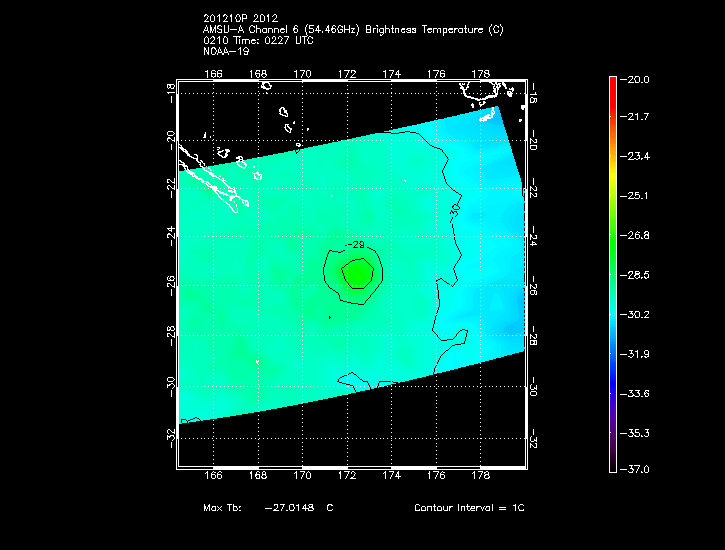Click the -30.2 colorbar label
725x550 pixels.
634,315
